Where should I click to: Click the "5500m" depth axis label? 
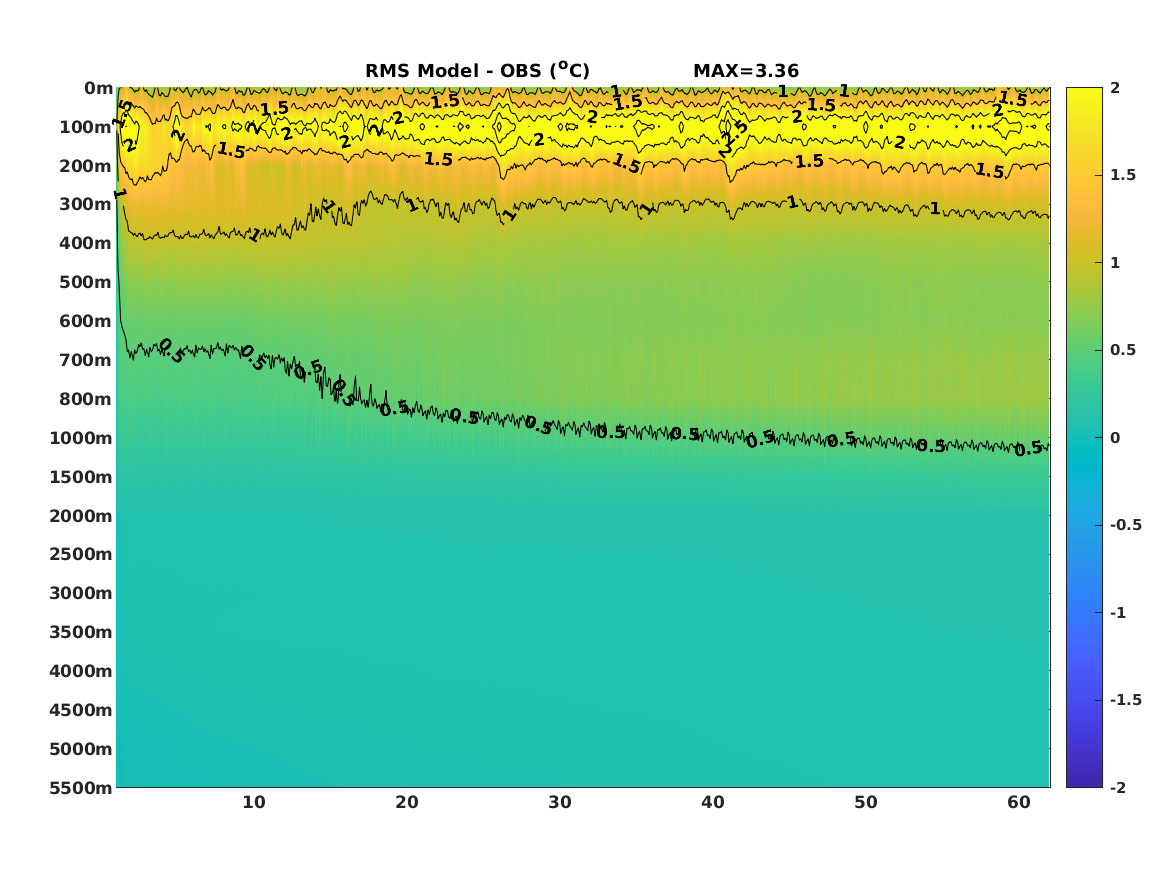click(x=81, y=788)
